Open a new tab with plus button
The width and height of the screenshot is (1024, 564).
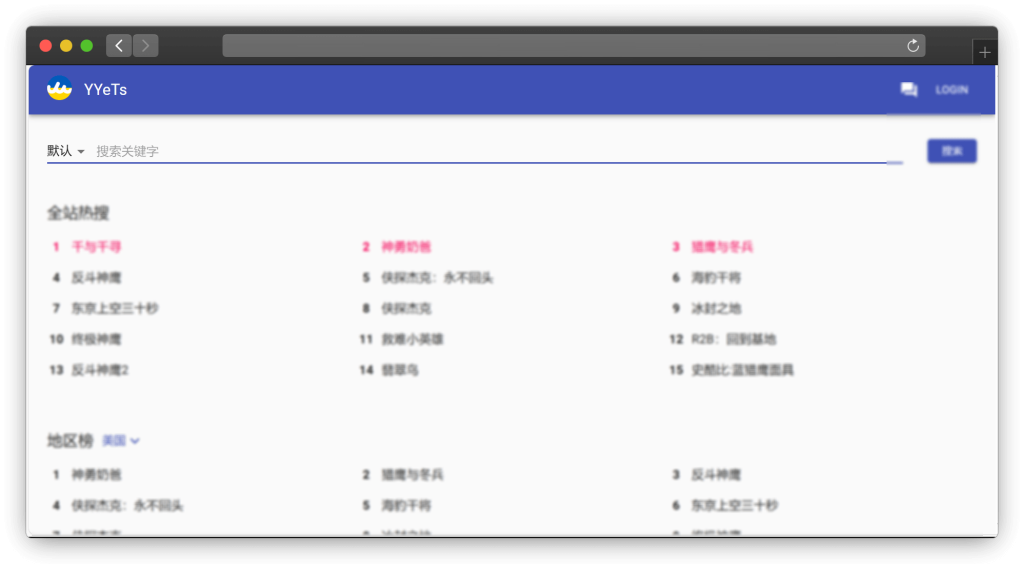click(985, 53)
